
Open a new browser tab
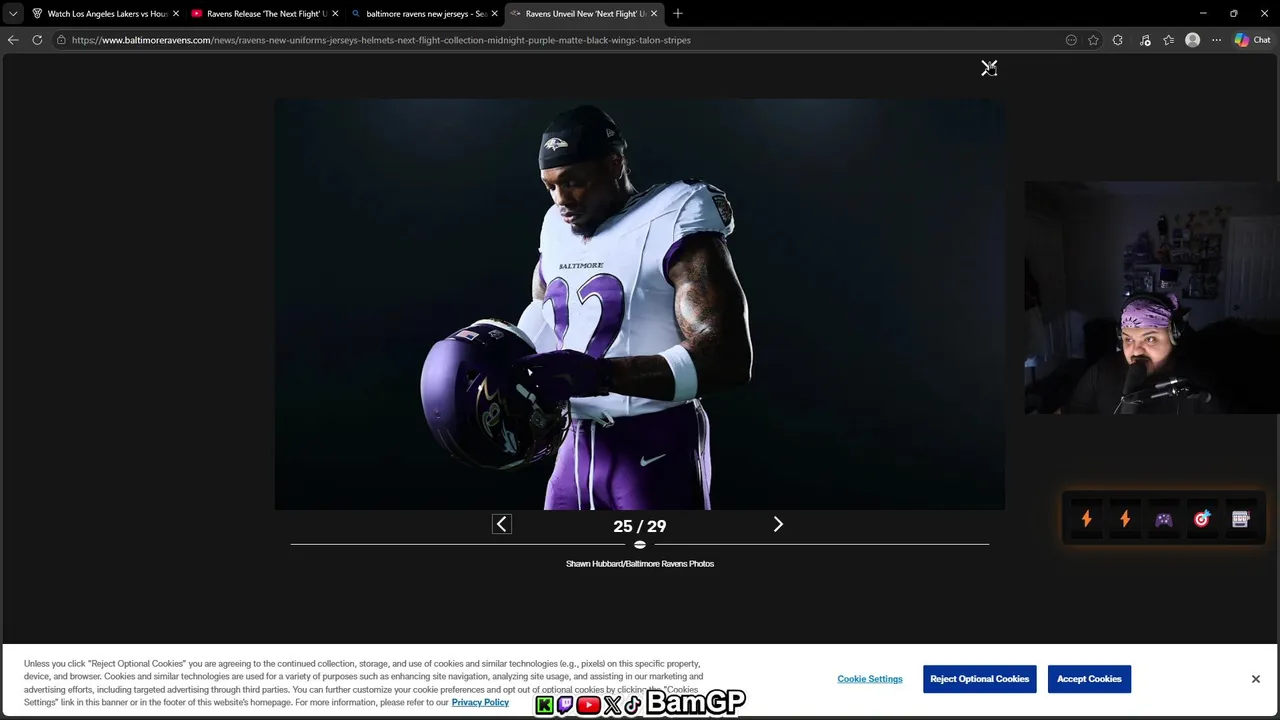678,14
